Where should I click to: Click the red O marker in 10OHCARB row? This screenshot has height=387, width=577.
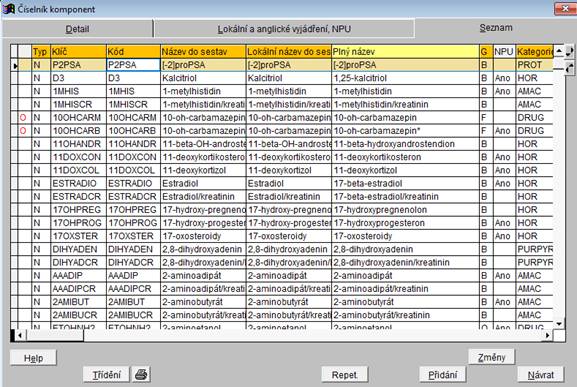click(x=23, y=131)
